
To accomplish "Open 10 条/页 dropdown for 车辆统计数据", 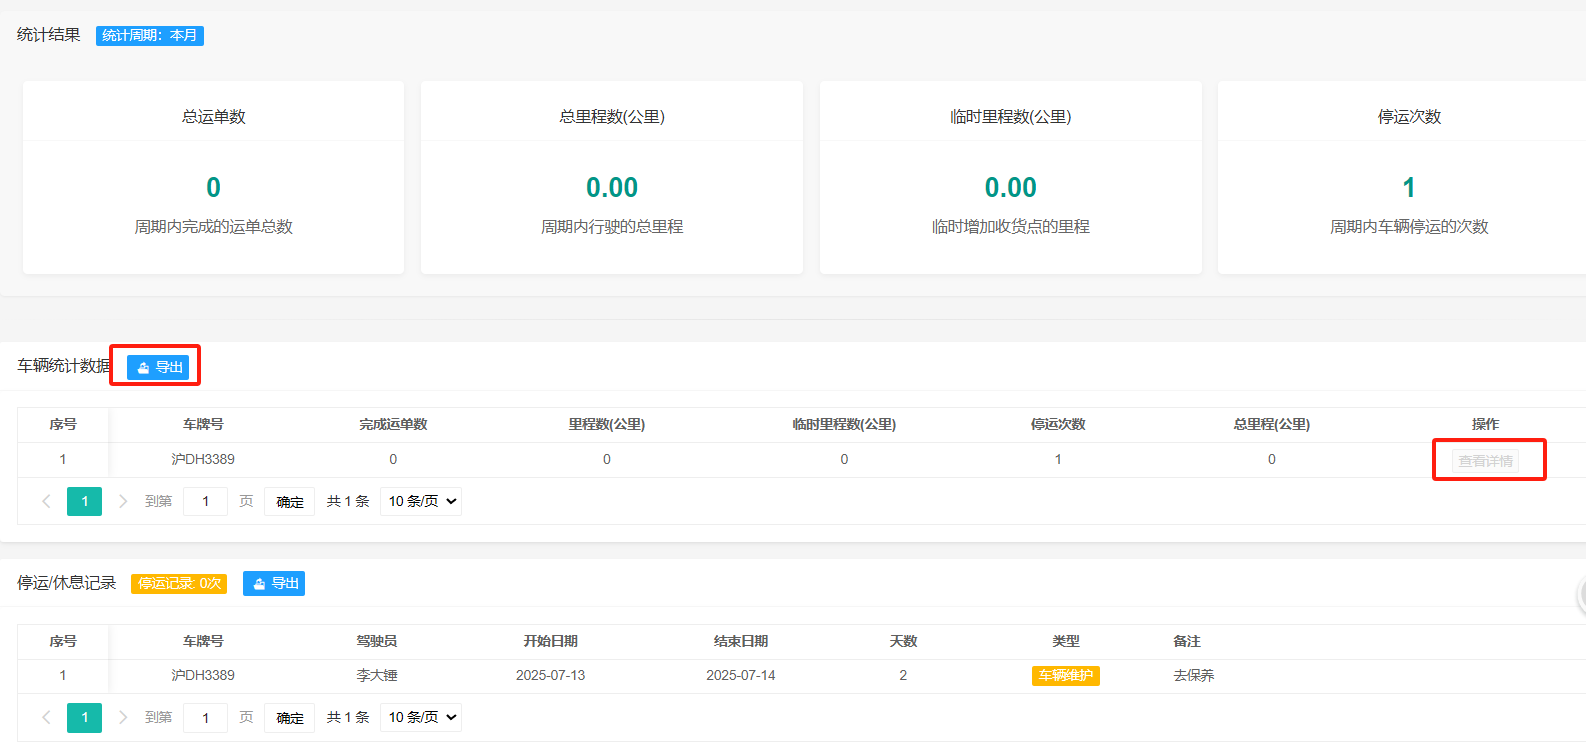I will [421, 501].
